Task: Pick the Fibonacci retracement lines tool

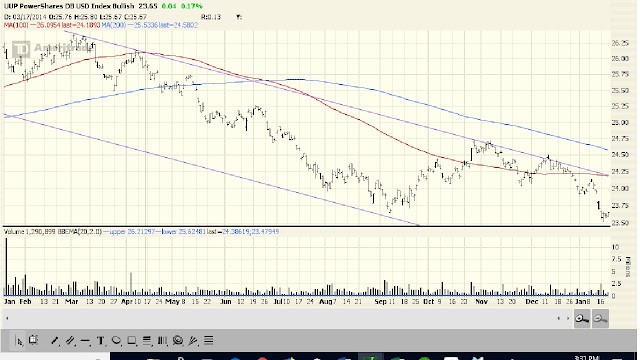Action: (x=147, y=340)
